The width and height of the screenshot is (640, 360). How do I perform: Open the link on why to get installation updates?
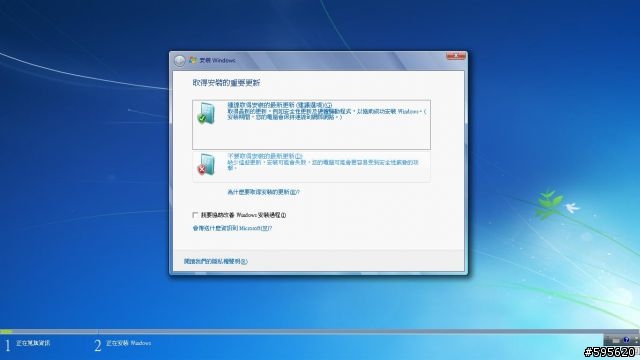tap(263, 192)
